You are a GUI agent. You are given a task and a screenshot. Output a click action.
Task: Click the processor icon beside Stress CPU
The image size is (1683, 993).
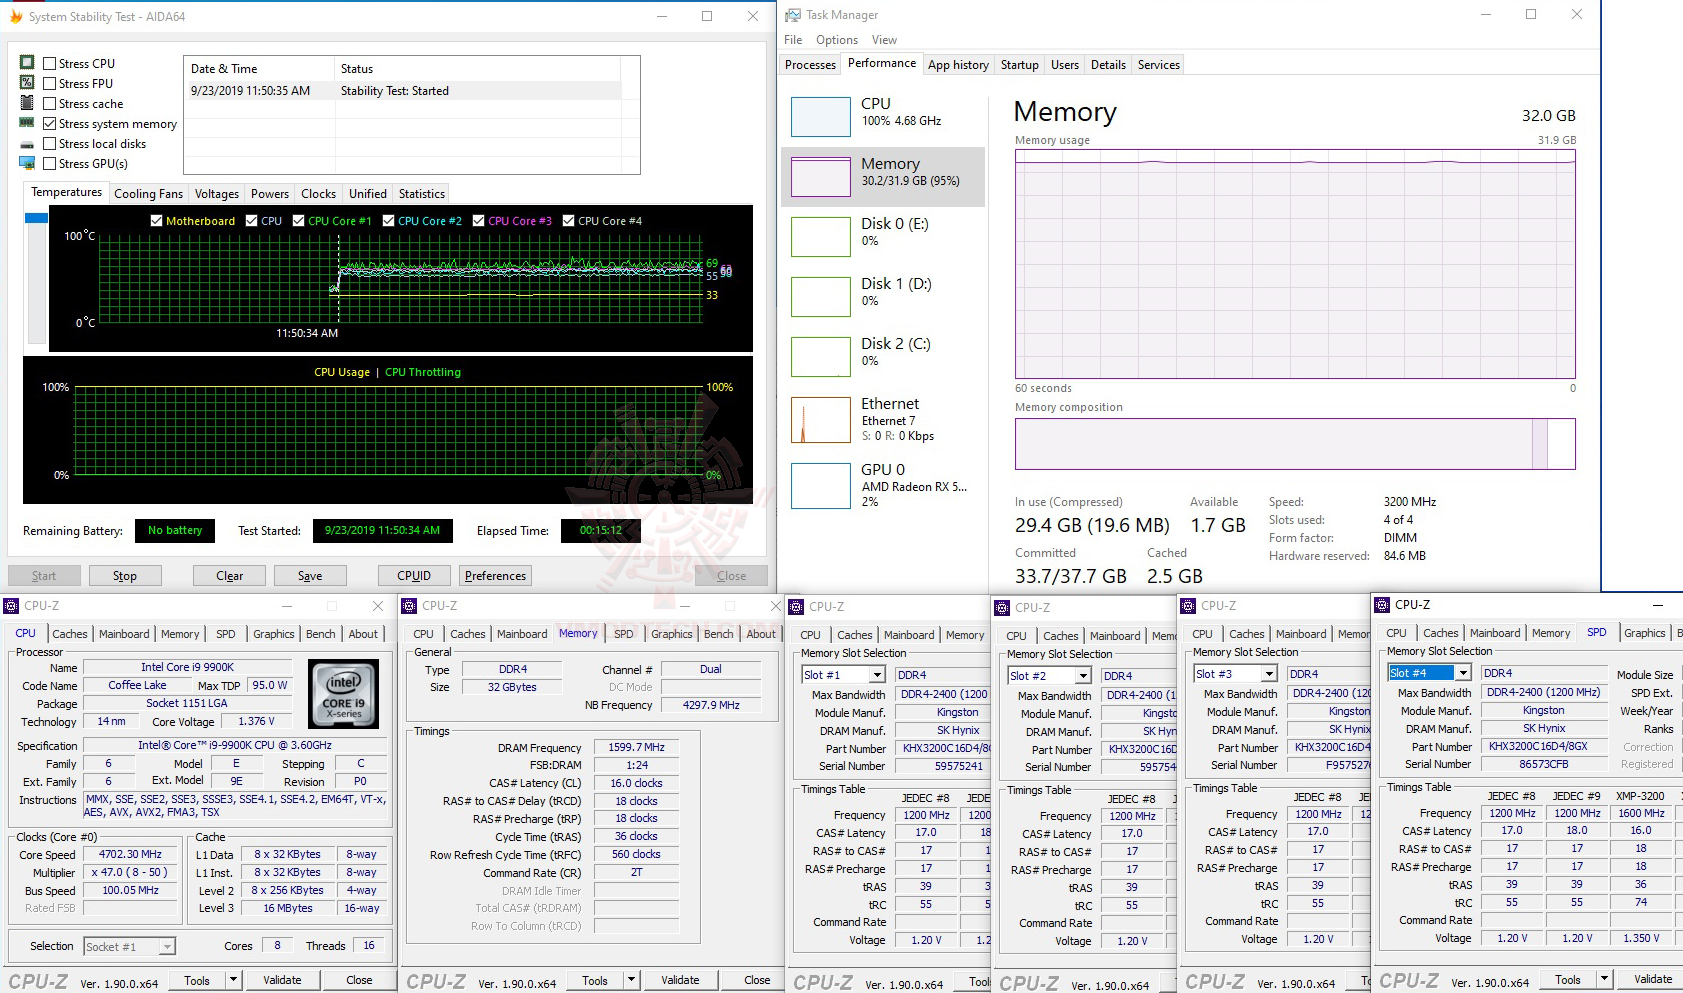pos(27,62)
